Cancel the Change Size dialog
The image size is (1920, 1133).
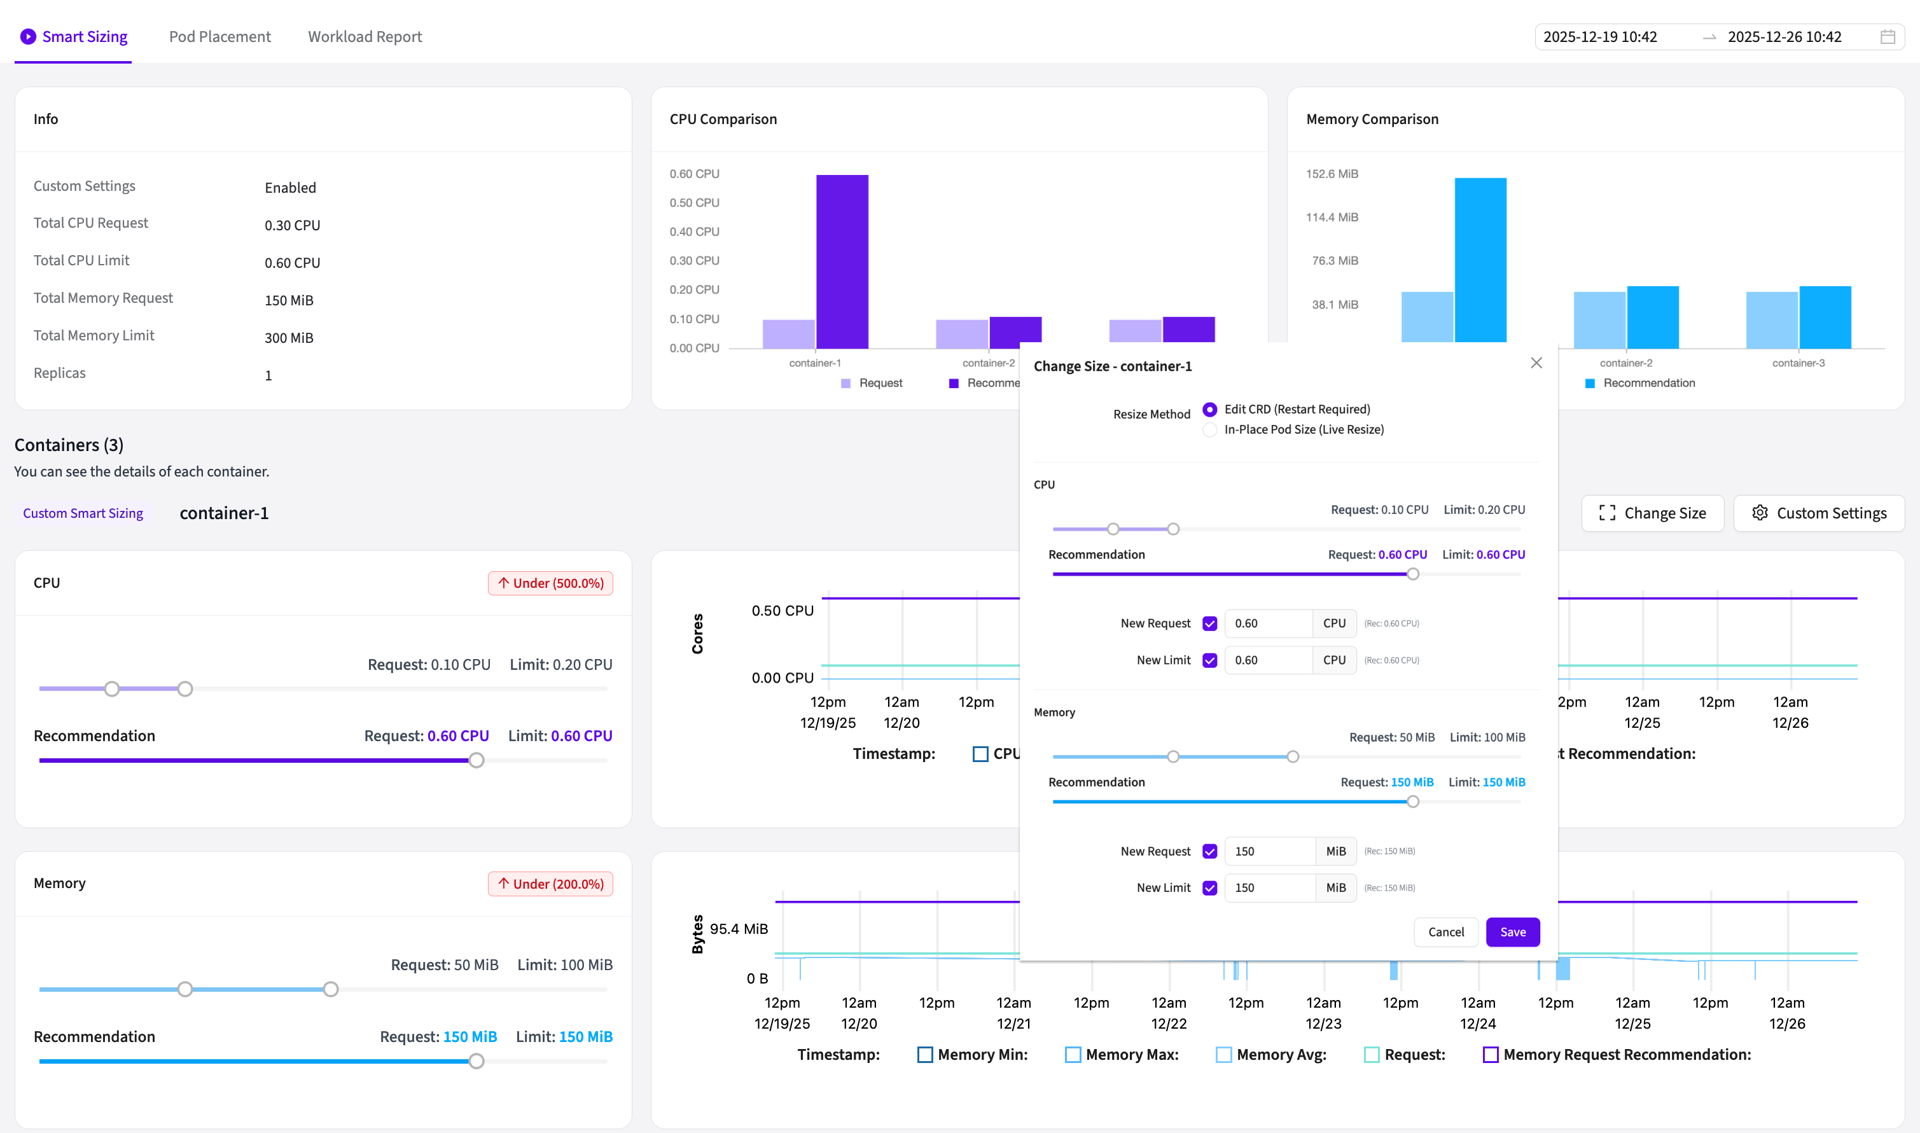tap(1446, 932)
